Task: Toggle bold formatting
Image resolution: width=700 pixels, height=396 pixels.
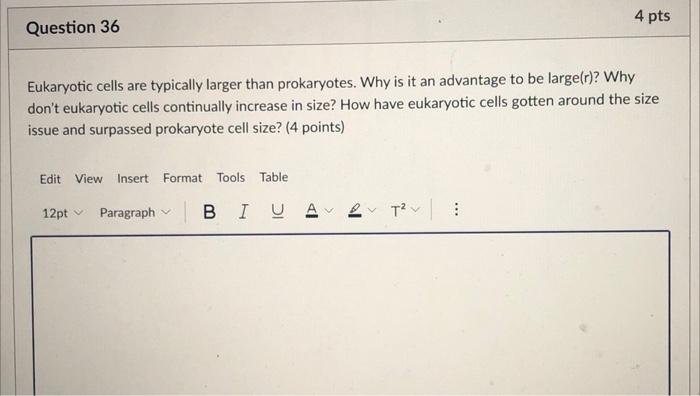Action: 209,211
